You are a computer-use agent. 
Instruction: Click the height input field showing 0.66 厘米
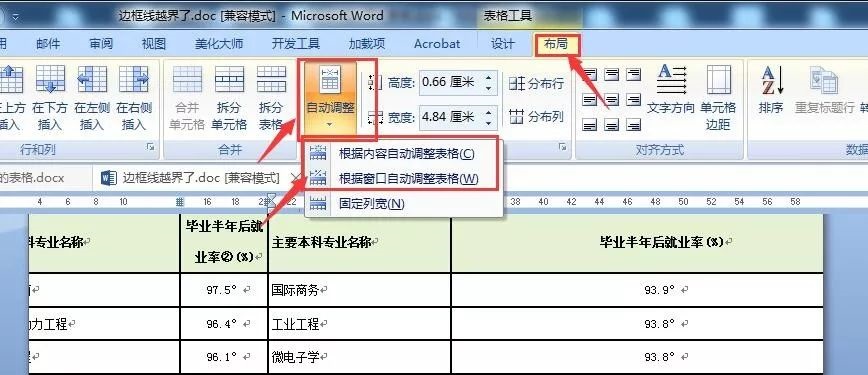pyautogui.click(x=451, y=83)
